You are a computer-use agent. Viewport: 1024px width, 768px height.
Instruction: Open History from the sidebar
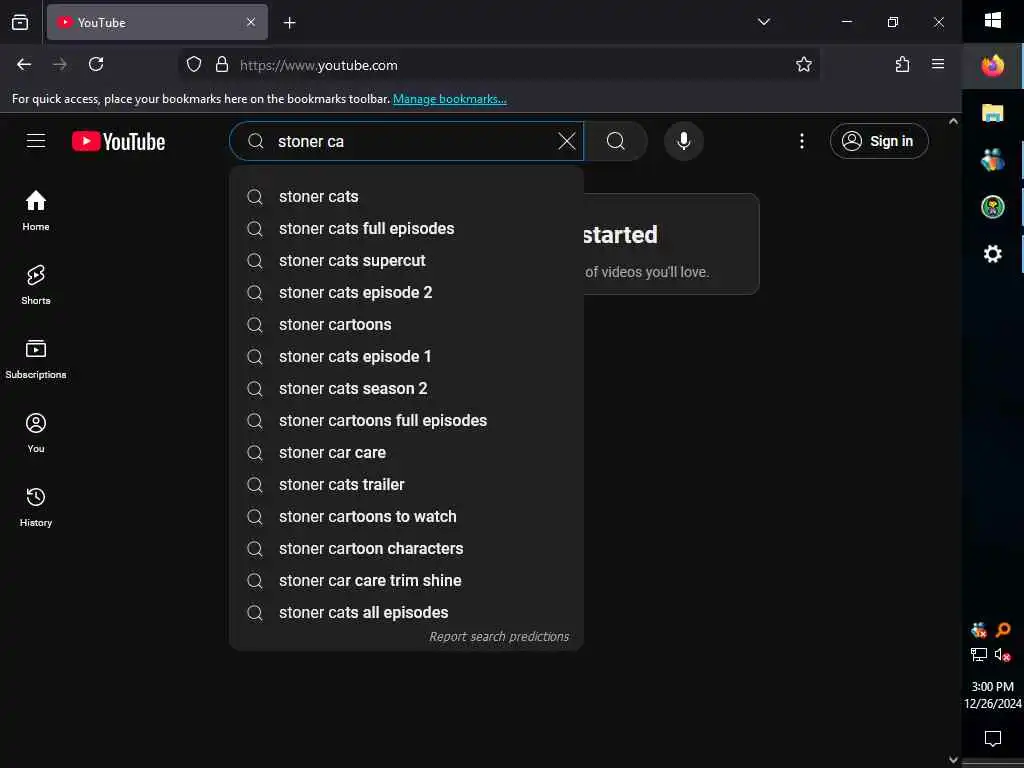click(x=36, y=507)
